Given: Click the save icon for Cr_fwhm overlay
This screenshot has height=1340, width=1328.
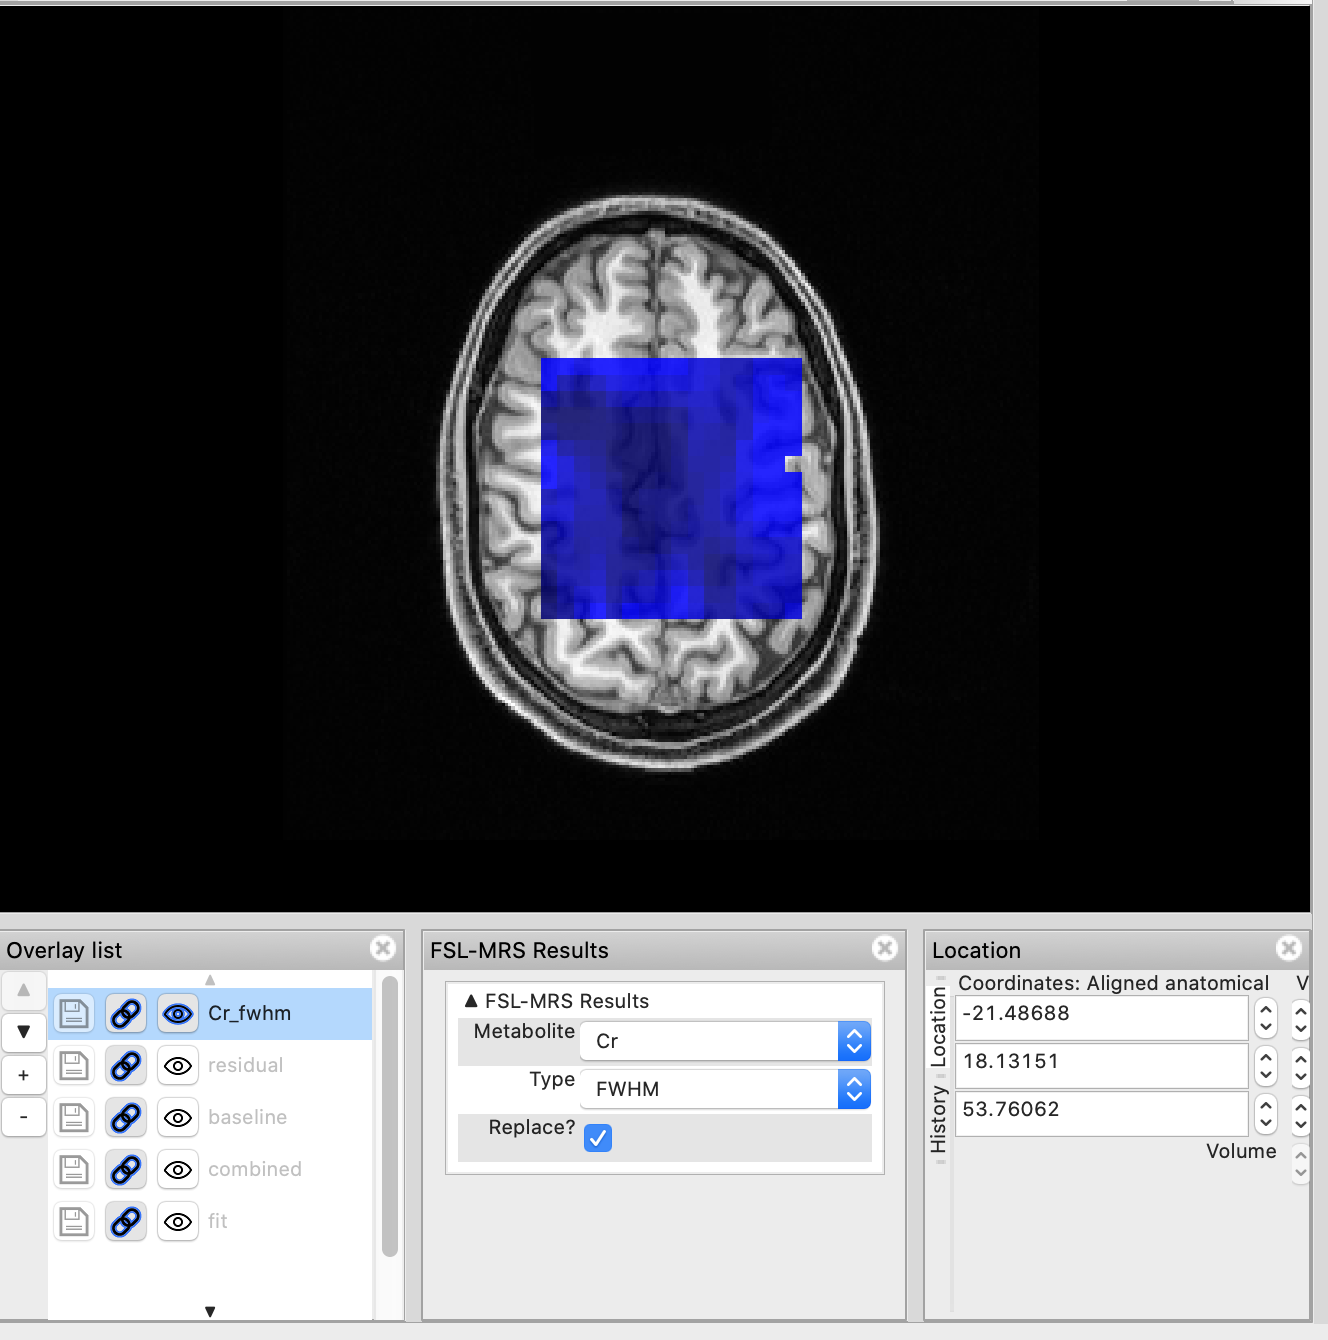Looking at the screenshot, I should (74, 1014).
